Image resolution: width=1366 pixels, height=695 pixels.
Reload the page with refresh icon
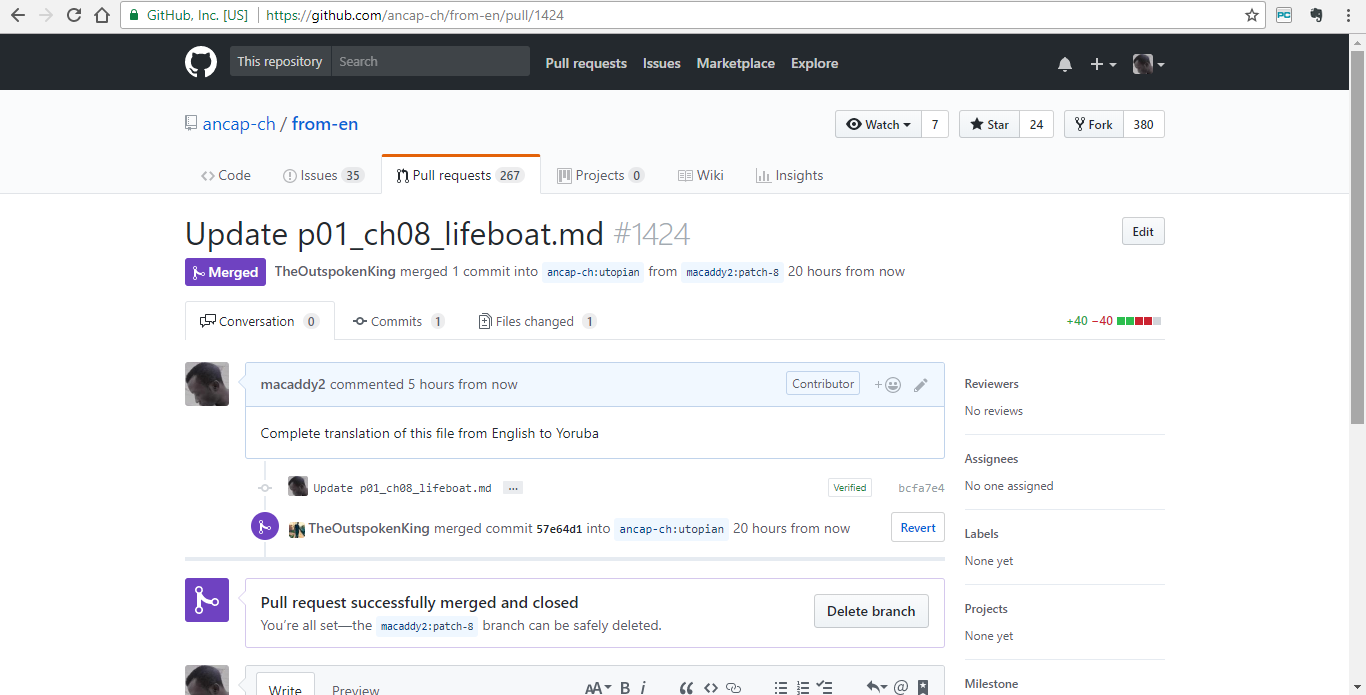tap(74, 15)
